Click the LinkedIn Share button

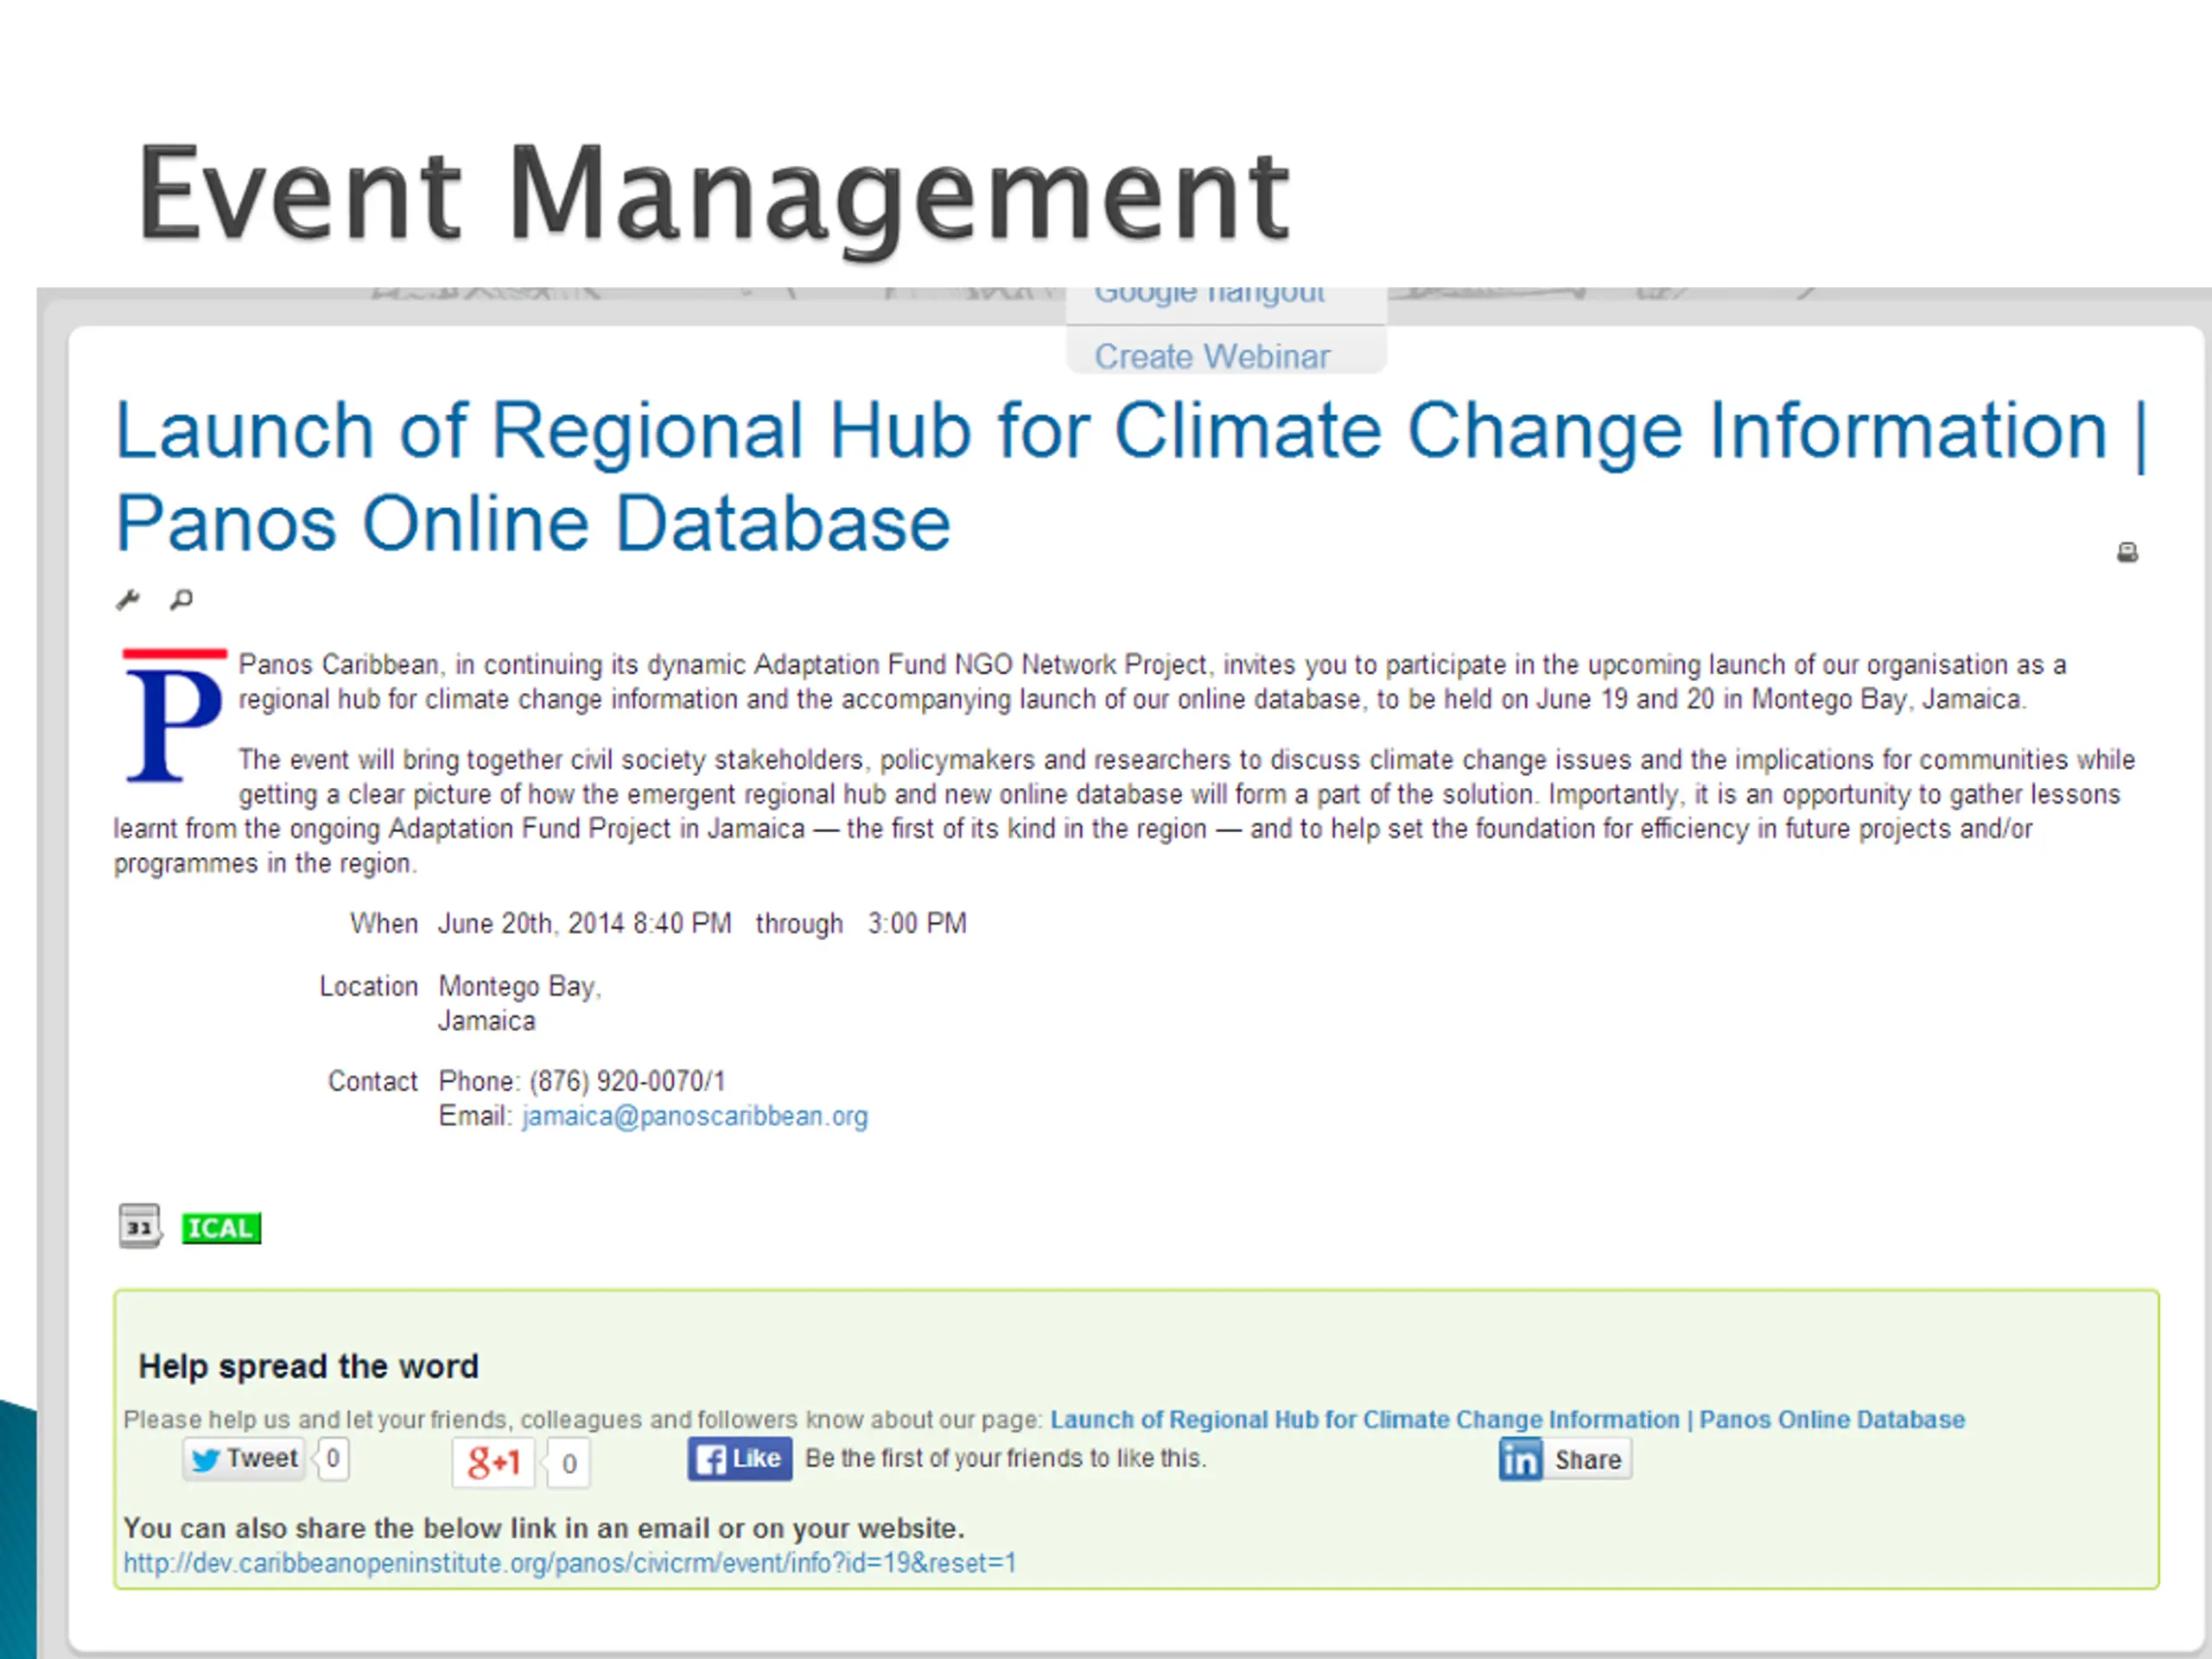1565,1460
